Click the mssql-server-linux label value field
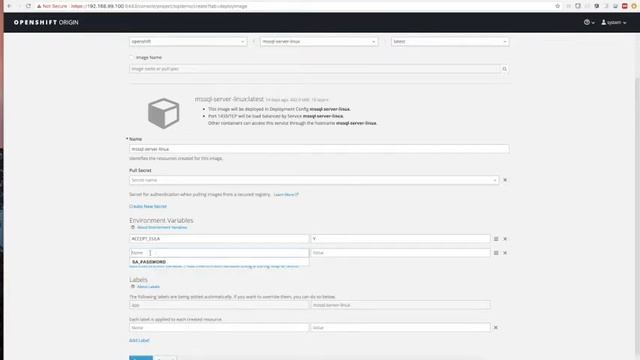640x360 pixels. coord(400,305)
